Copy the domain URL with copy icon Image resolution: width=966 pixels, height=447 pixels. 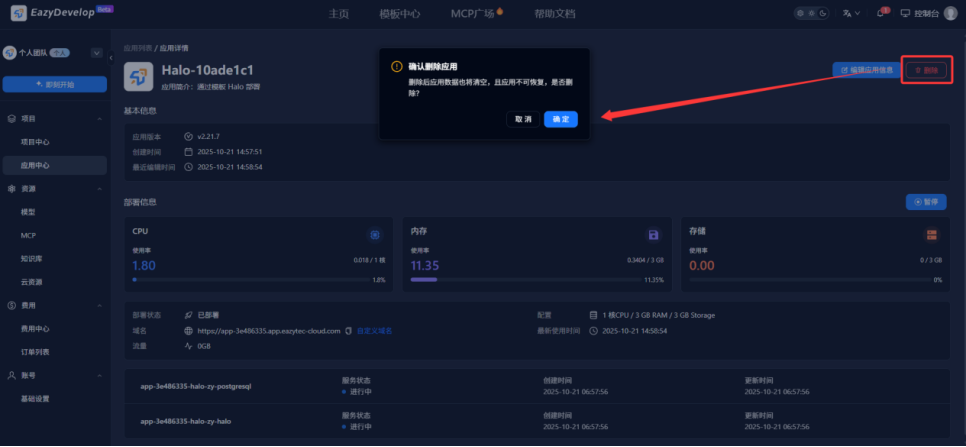349,331
